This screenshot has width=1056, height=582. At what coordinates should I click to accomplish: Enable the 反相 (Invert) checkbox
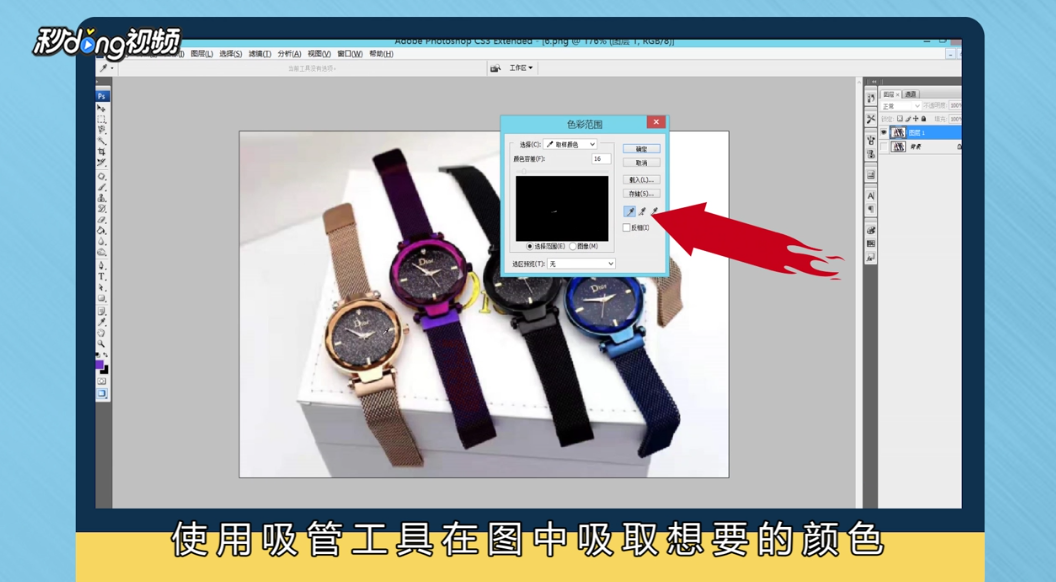tap(626, 228)
